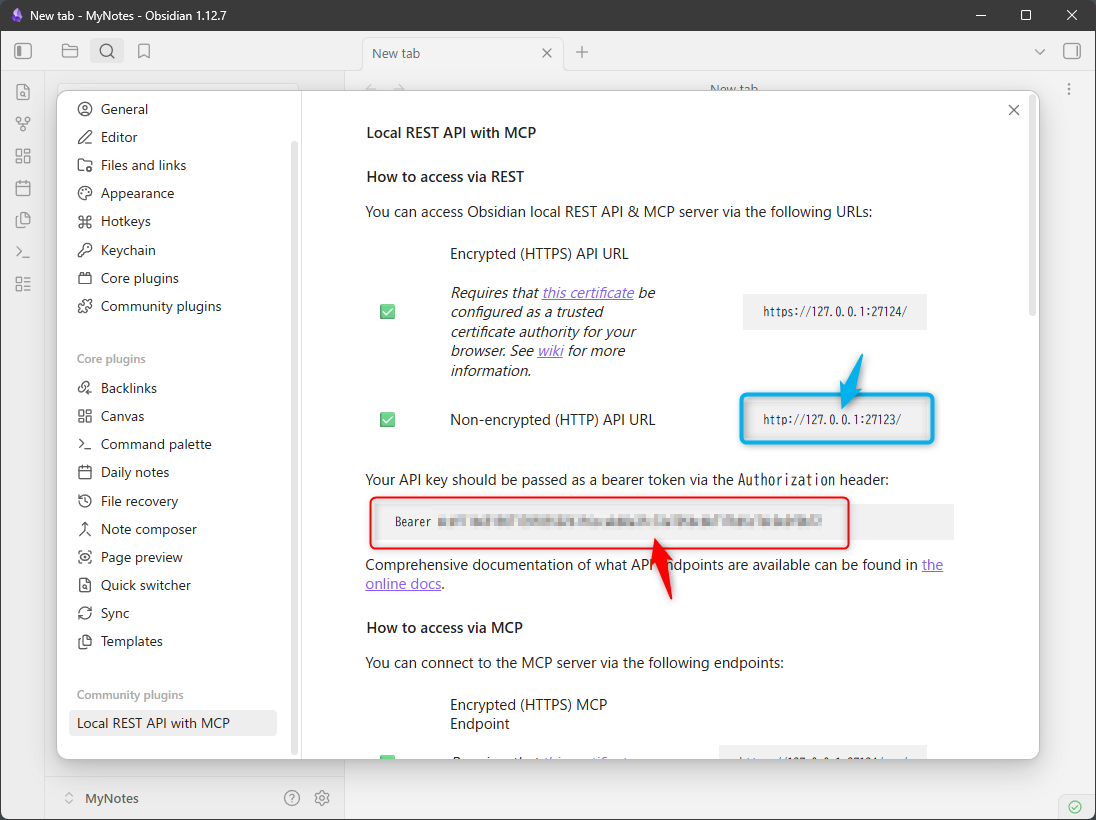Open the tab more options menu
This screenshot has width=1096, height=820.
(1069, 89)
